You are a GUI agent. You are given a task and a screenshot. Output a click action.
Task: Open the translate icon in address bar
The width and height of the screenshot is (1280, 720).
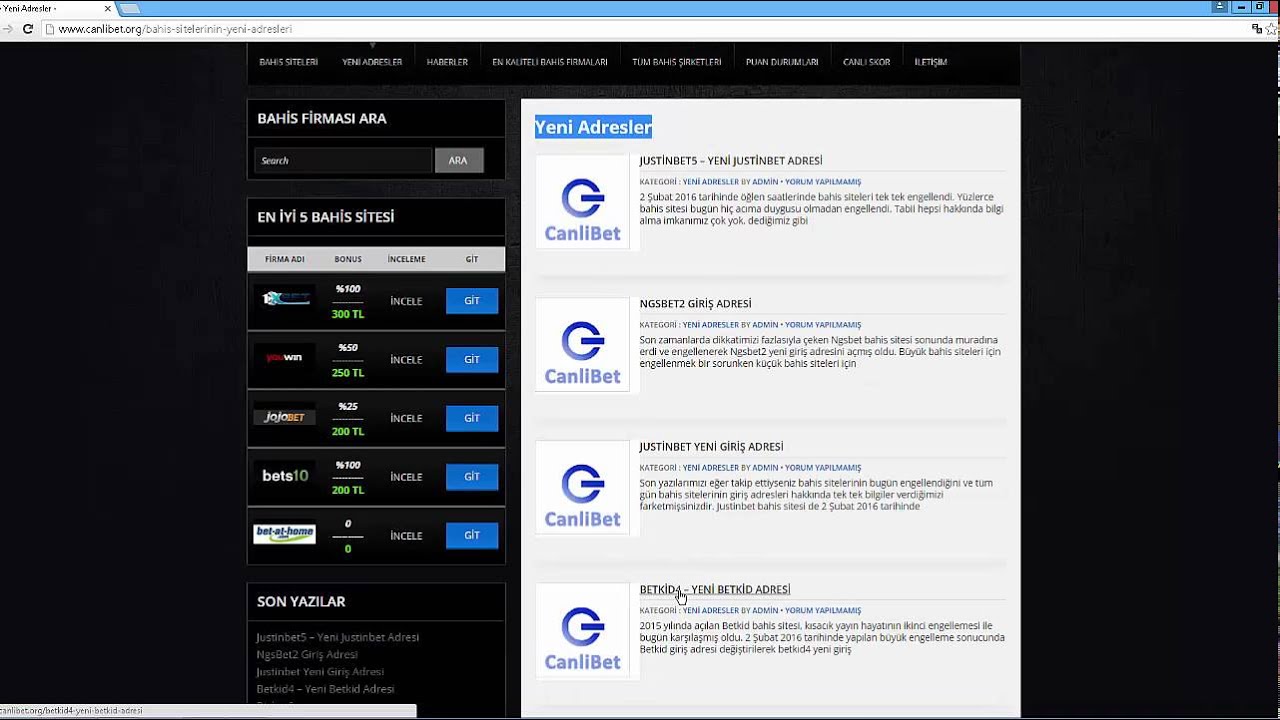click(1256, 29)
